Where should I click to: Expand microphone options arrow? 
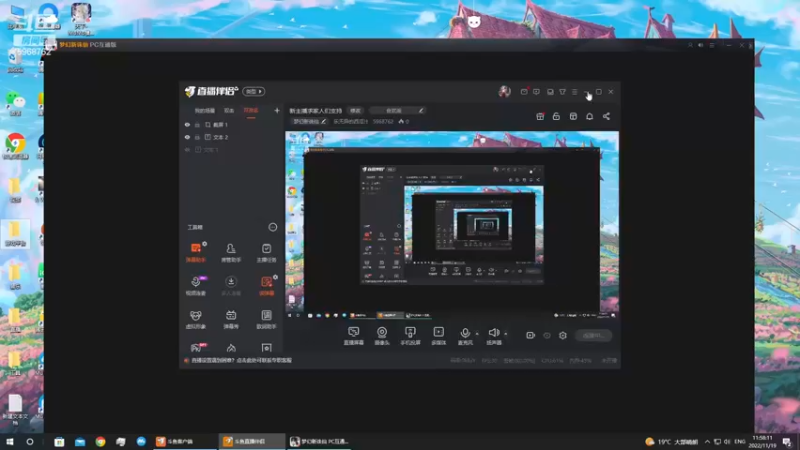tap(477, 334)
